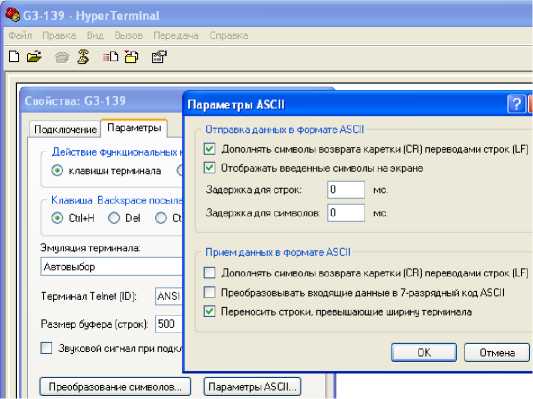Screen dimensions: 533x399
Task: Switch to the Подключение tab
Action: click(x=65, y=129)
